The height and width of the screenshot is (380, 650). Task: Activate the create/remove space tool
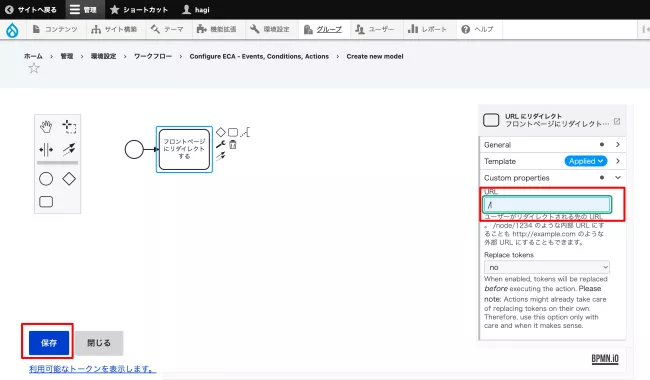tap(46, 150)
